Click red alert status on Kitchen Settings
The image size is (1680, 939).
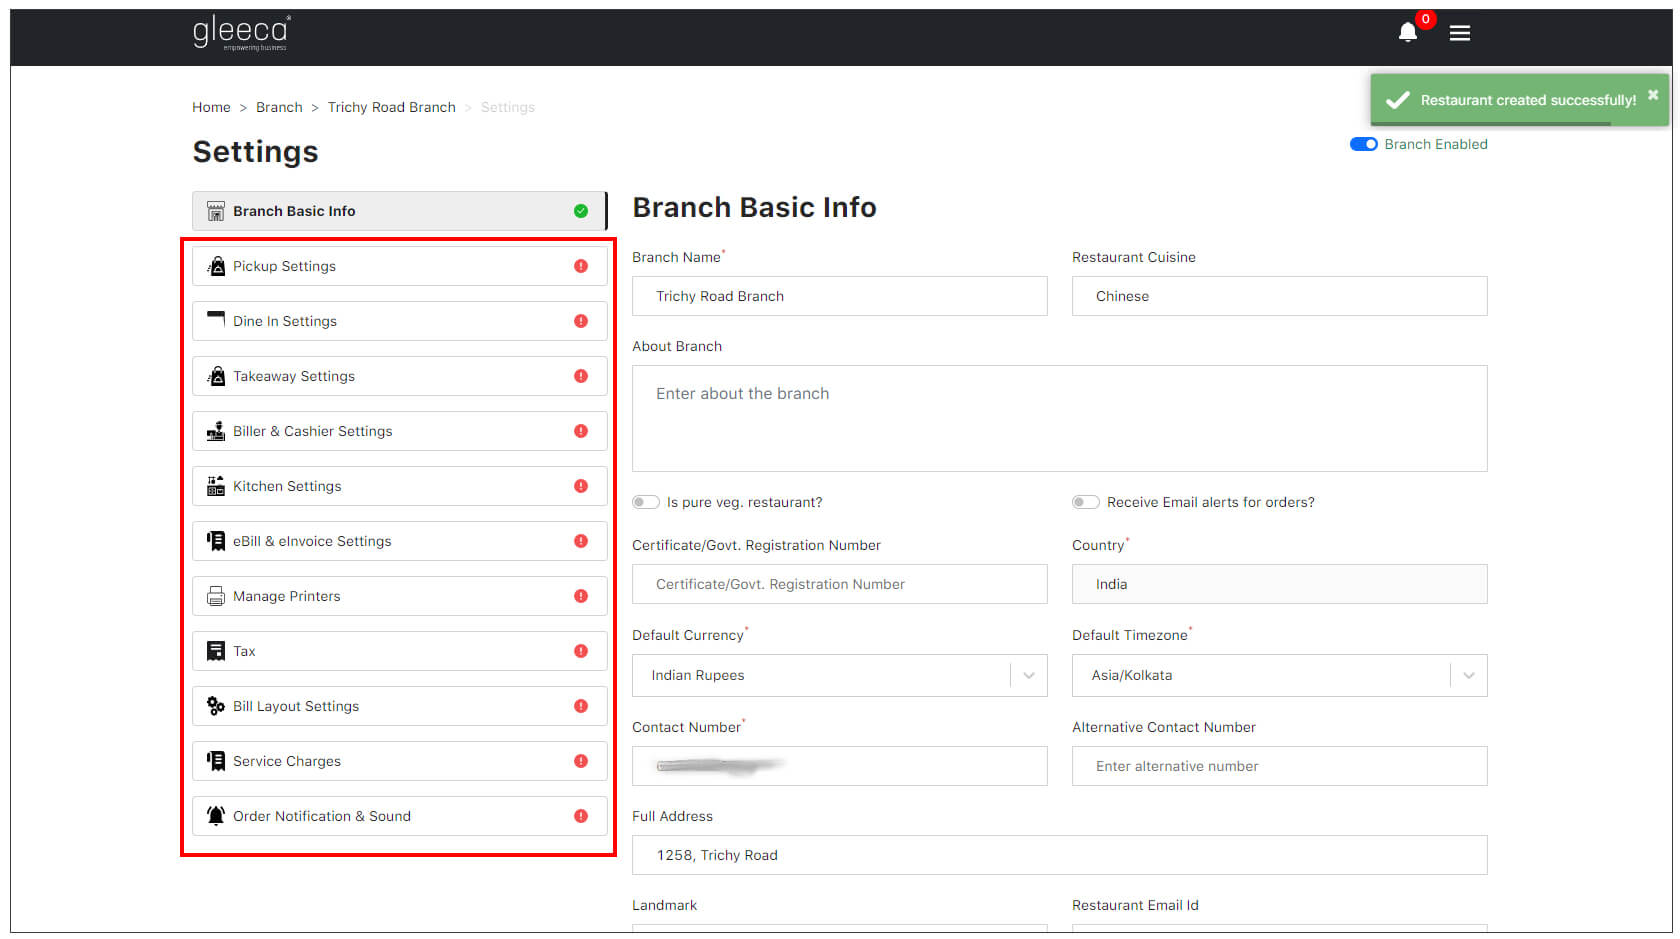coord(581,486)
